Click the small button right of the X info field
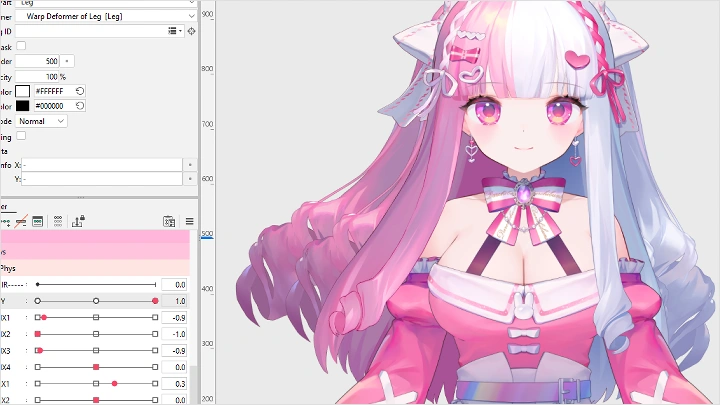Screen dimensions: 720x405 point(190,165)
